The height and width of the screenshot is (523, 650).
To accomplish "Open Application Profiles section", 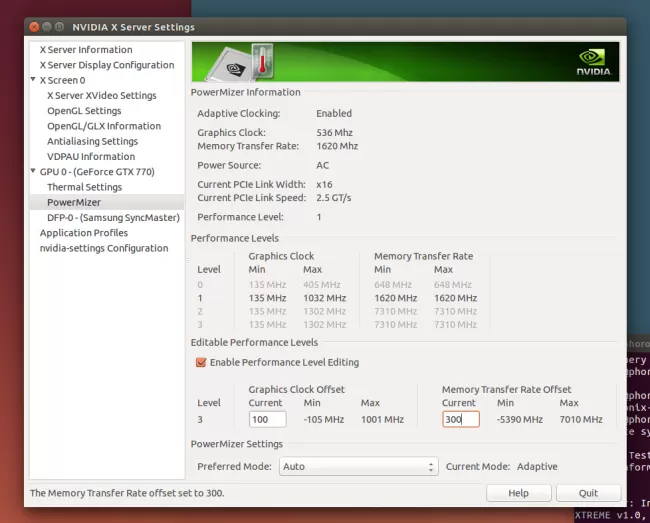I will tap(84, 233).
